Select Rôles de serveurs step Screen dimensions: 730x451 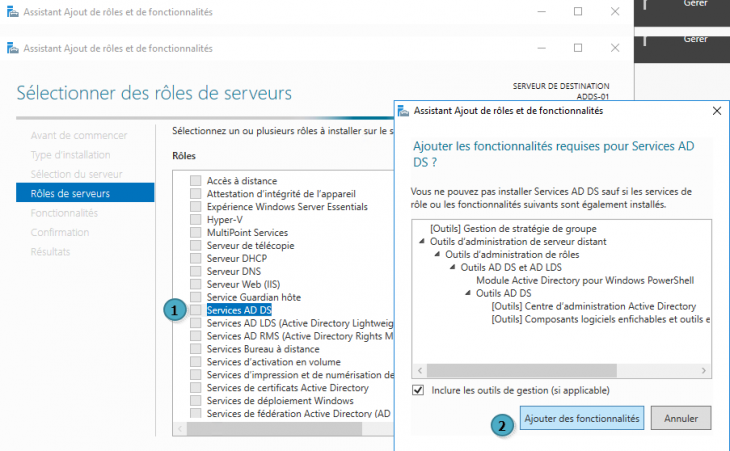(x=85, y=193)
